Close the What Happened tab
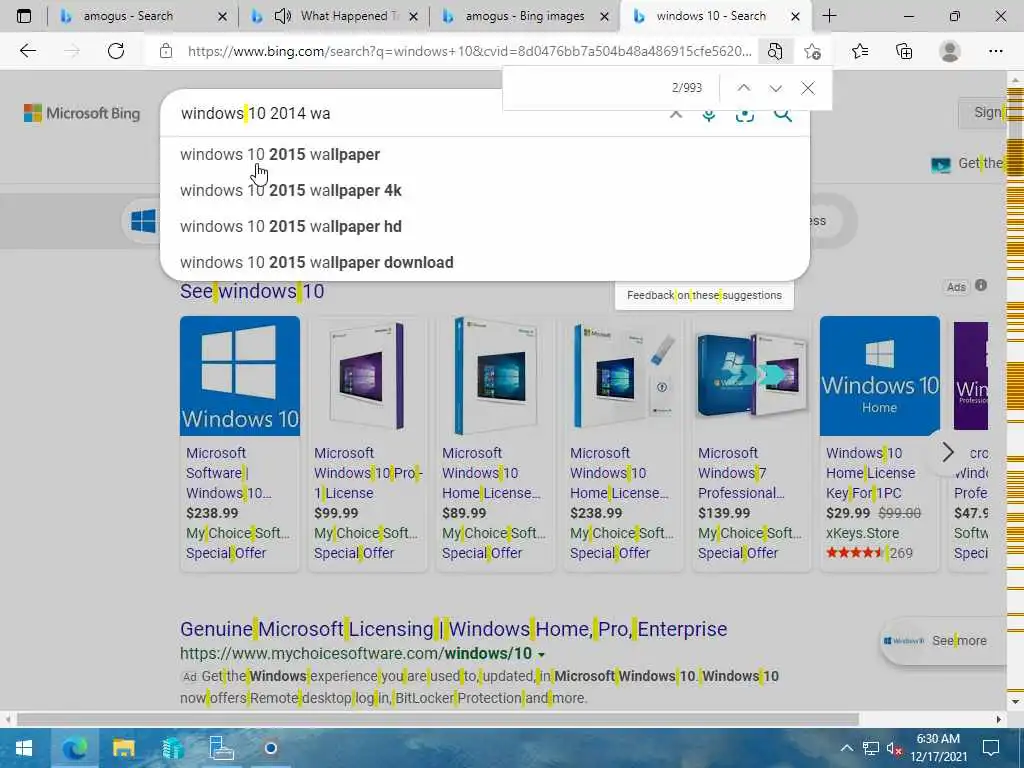1024x768 pixels. pyautogui.click(x=413, y=16)
